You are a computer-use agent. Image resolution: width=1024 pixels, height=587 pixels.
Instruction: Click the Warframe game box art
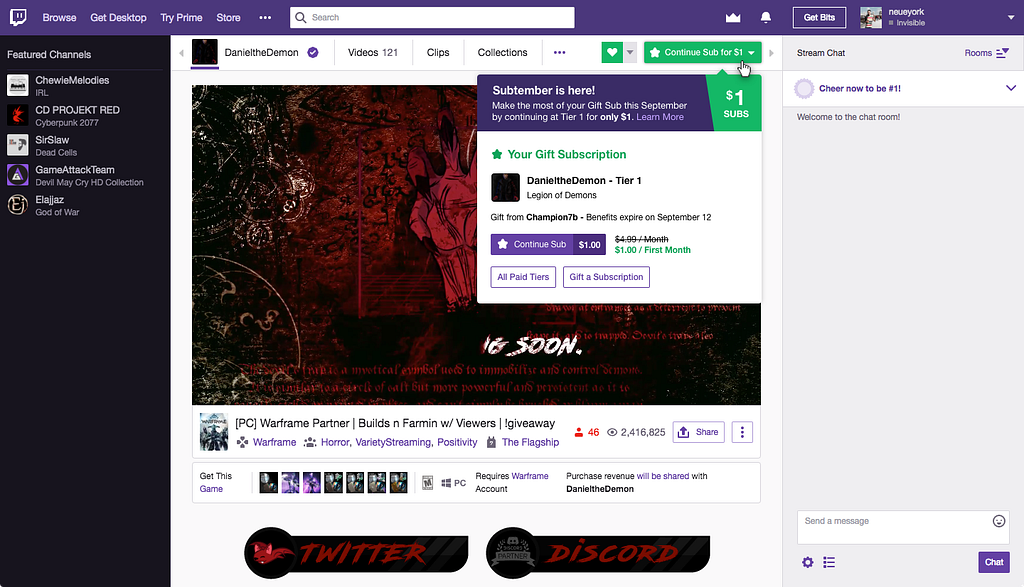pos(214,432)
